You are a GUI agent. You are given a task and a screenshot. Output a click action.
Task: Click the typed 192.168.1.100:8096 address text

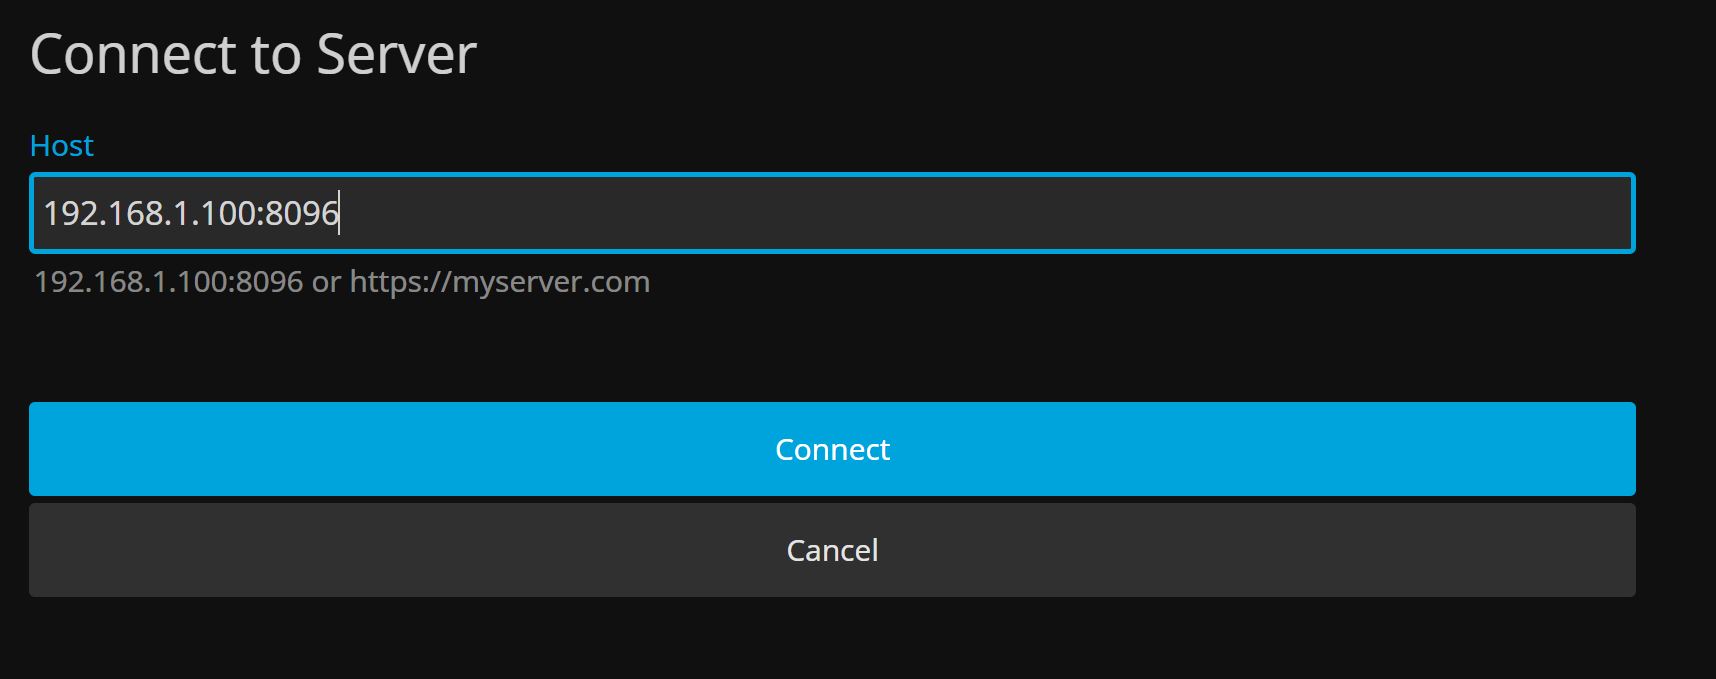pyautogui.click(x=191, y=213)
